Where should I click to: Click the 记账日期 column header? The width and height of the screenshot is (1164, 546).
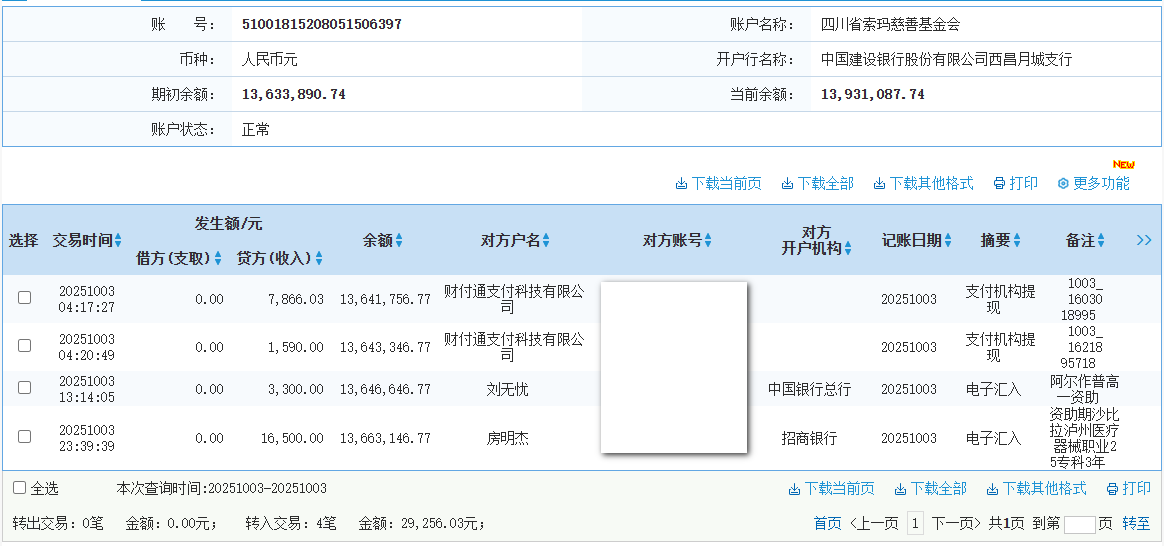click(x=911, y=240)
